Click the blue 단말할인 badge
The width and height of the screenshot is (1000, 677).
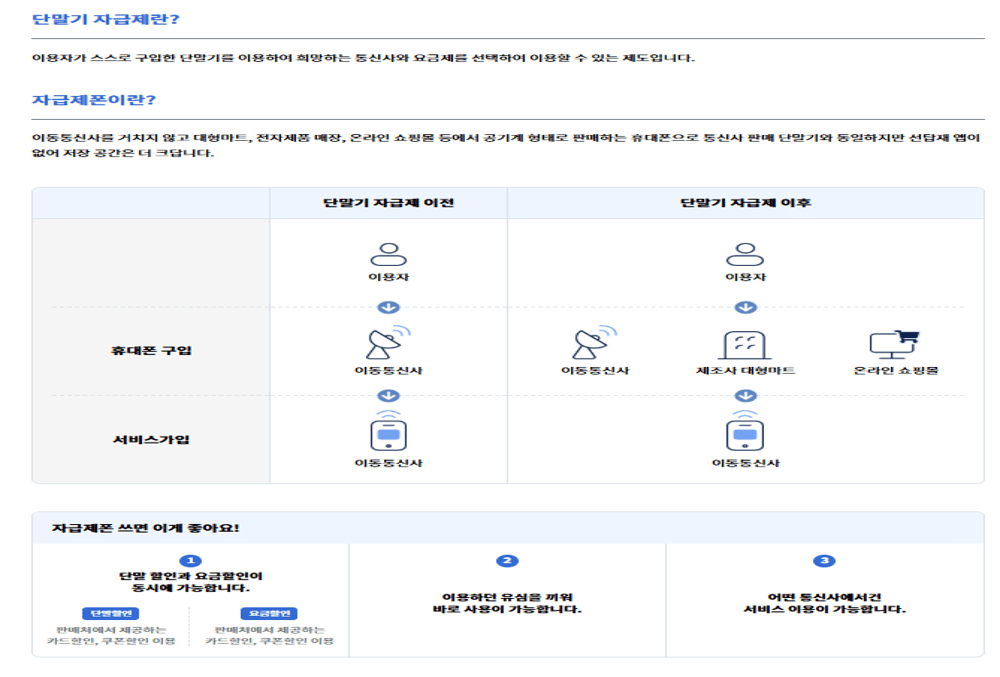tap(110, 613)
